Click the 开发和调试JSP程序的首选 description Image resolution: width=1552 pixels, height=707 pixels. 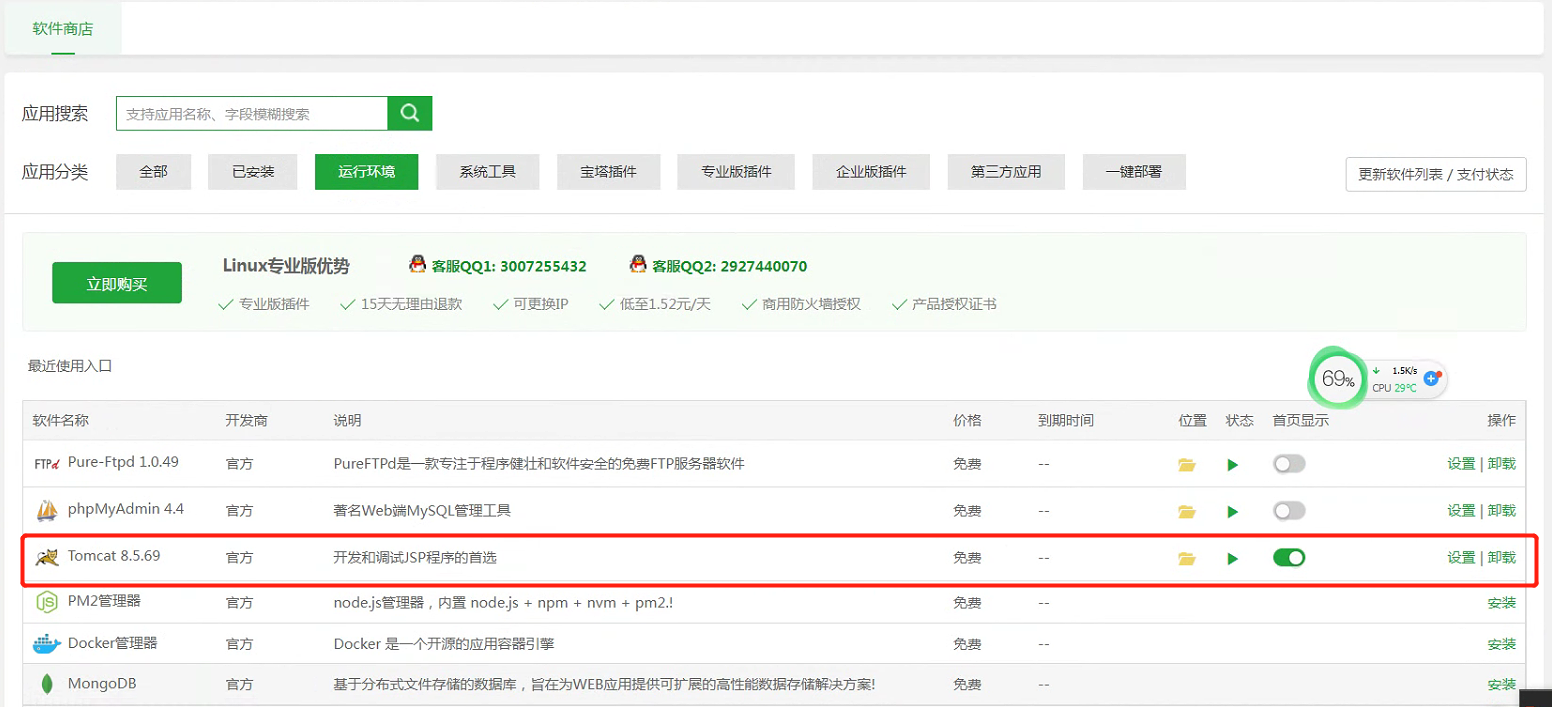click(x=415, y=558)
